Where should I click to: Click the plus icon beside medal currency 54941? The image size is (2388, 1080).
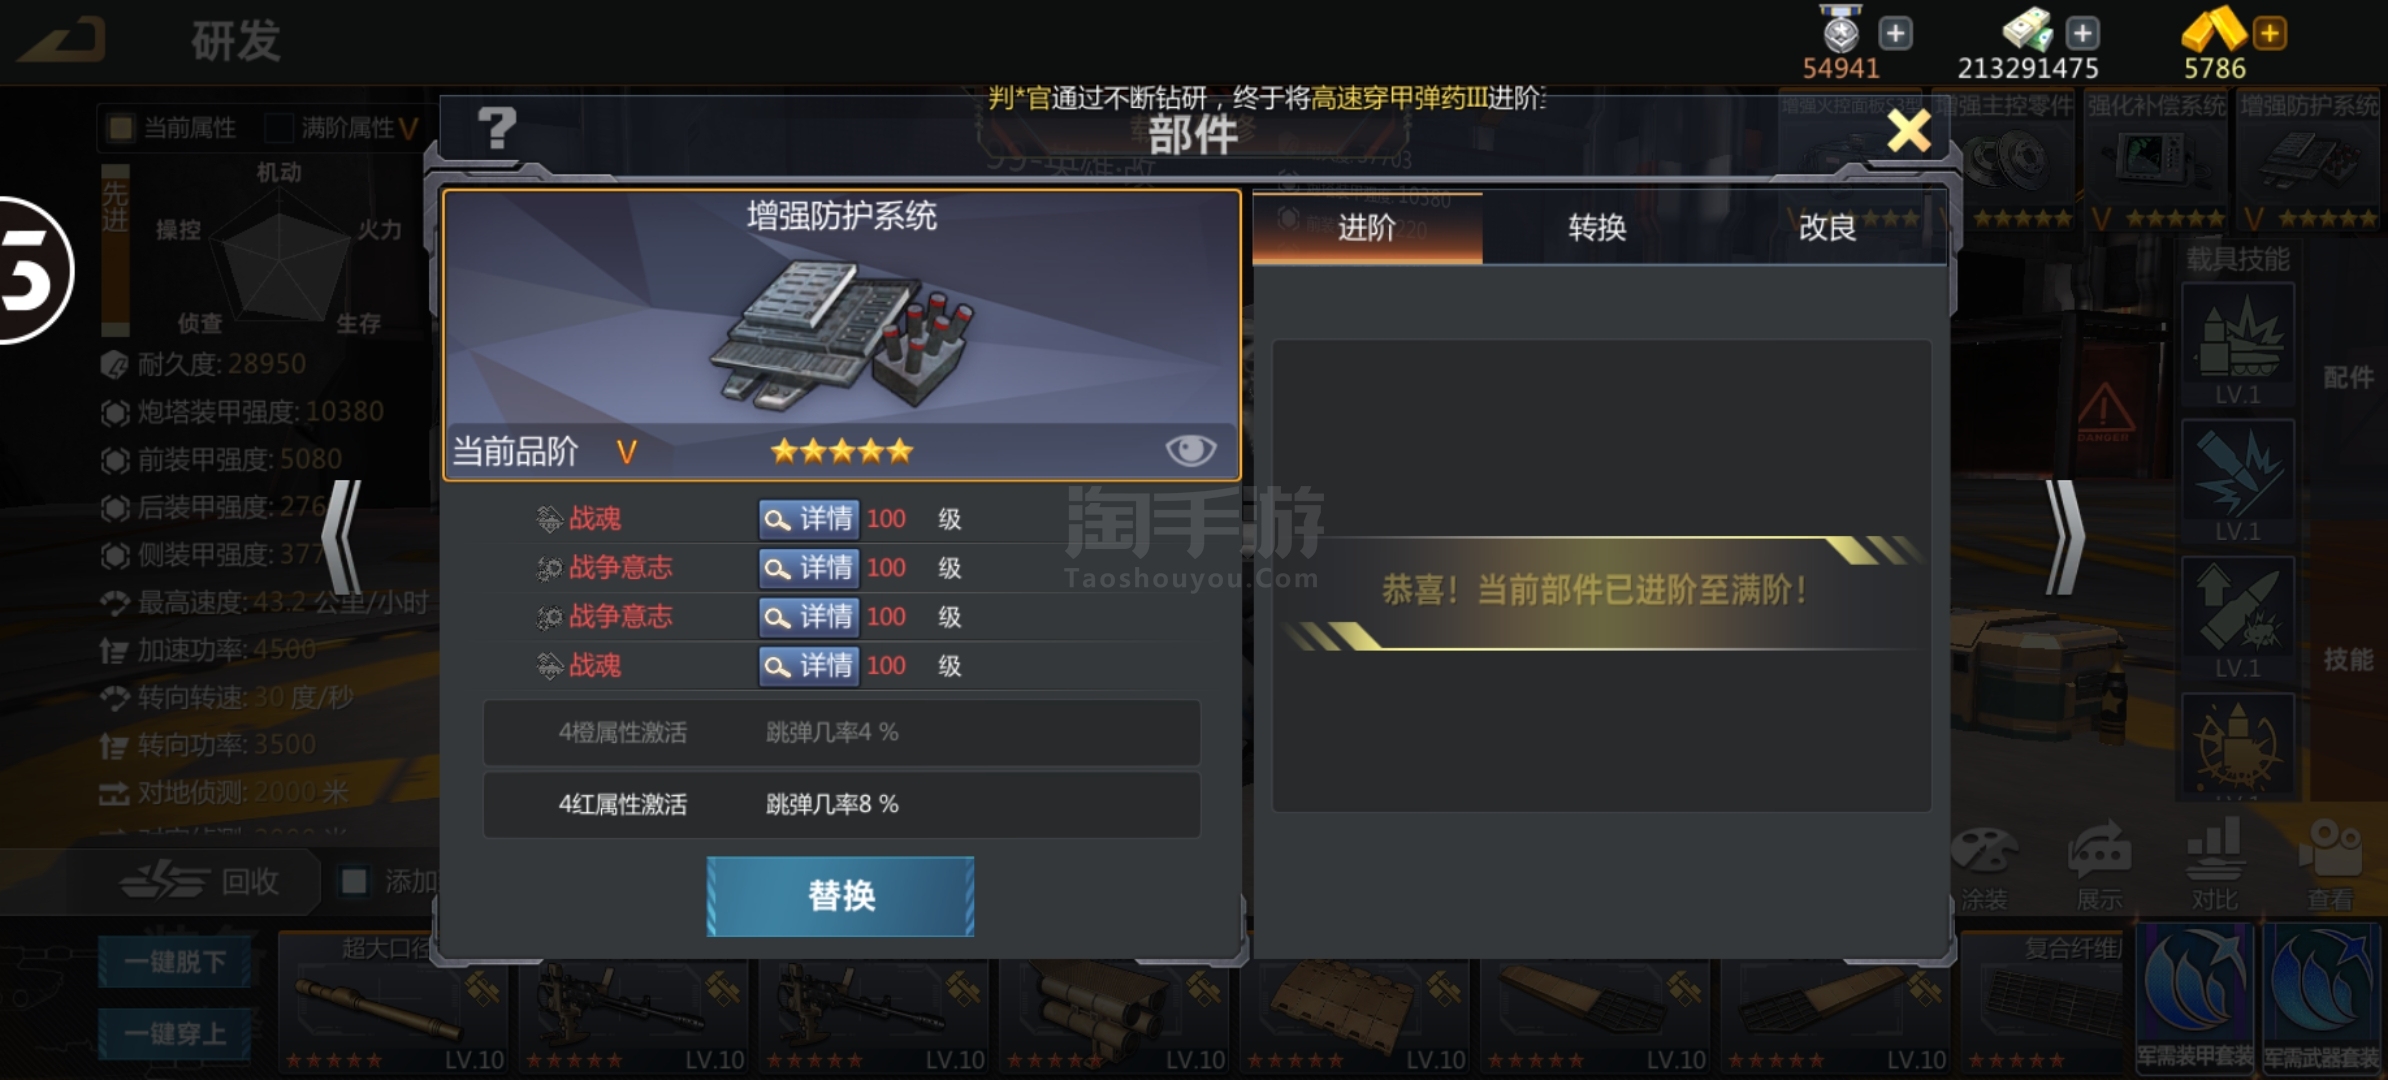[x=1895, y=33]
